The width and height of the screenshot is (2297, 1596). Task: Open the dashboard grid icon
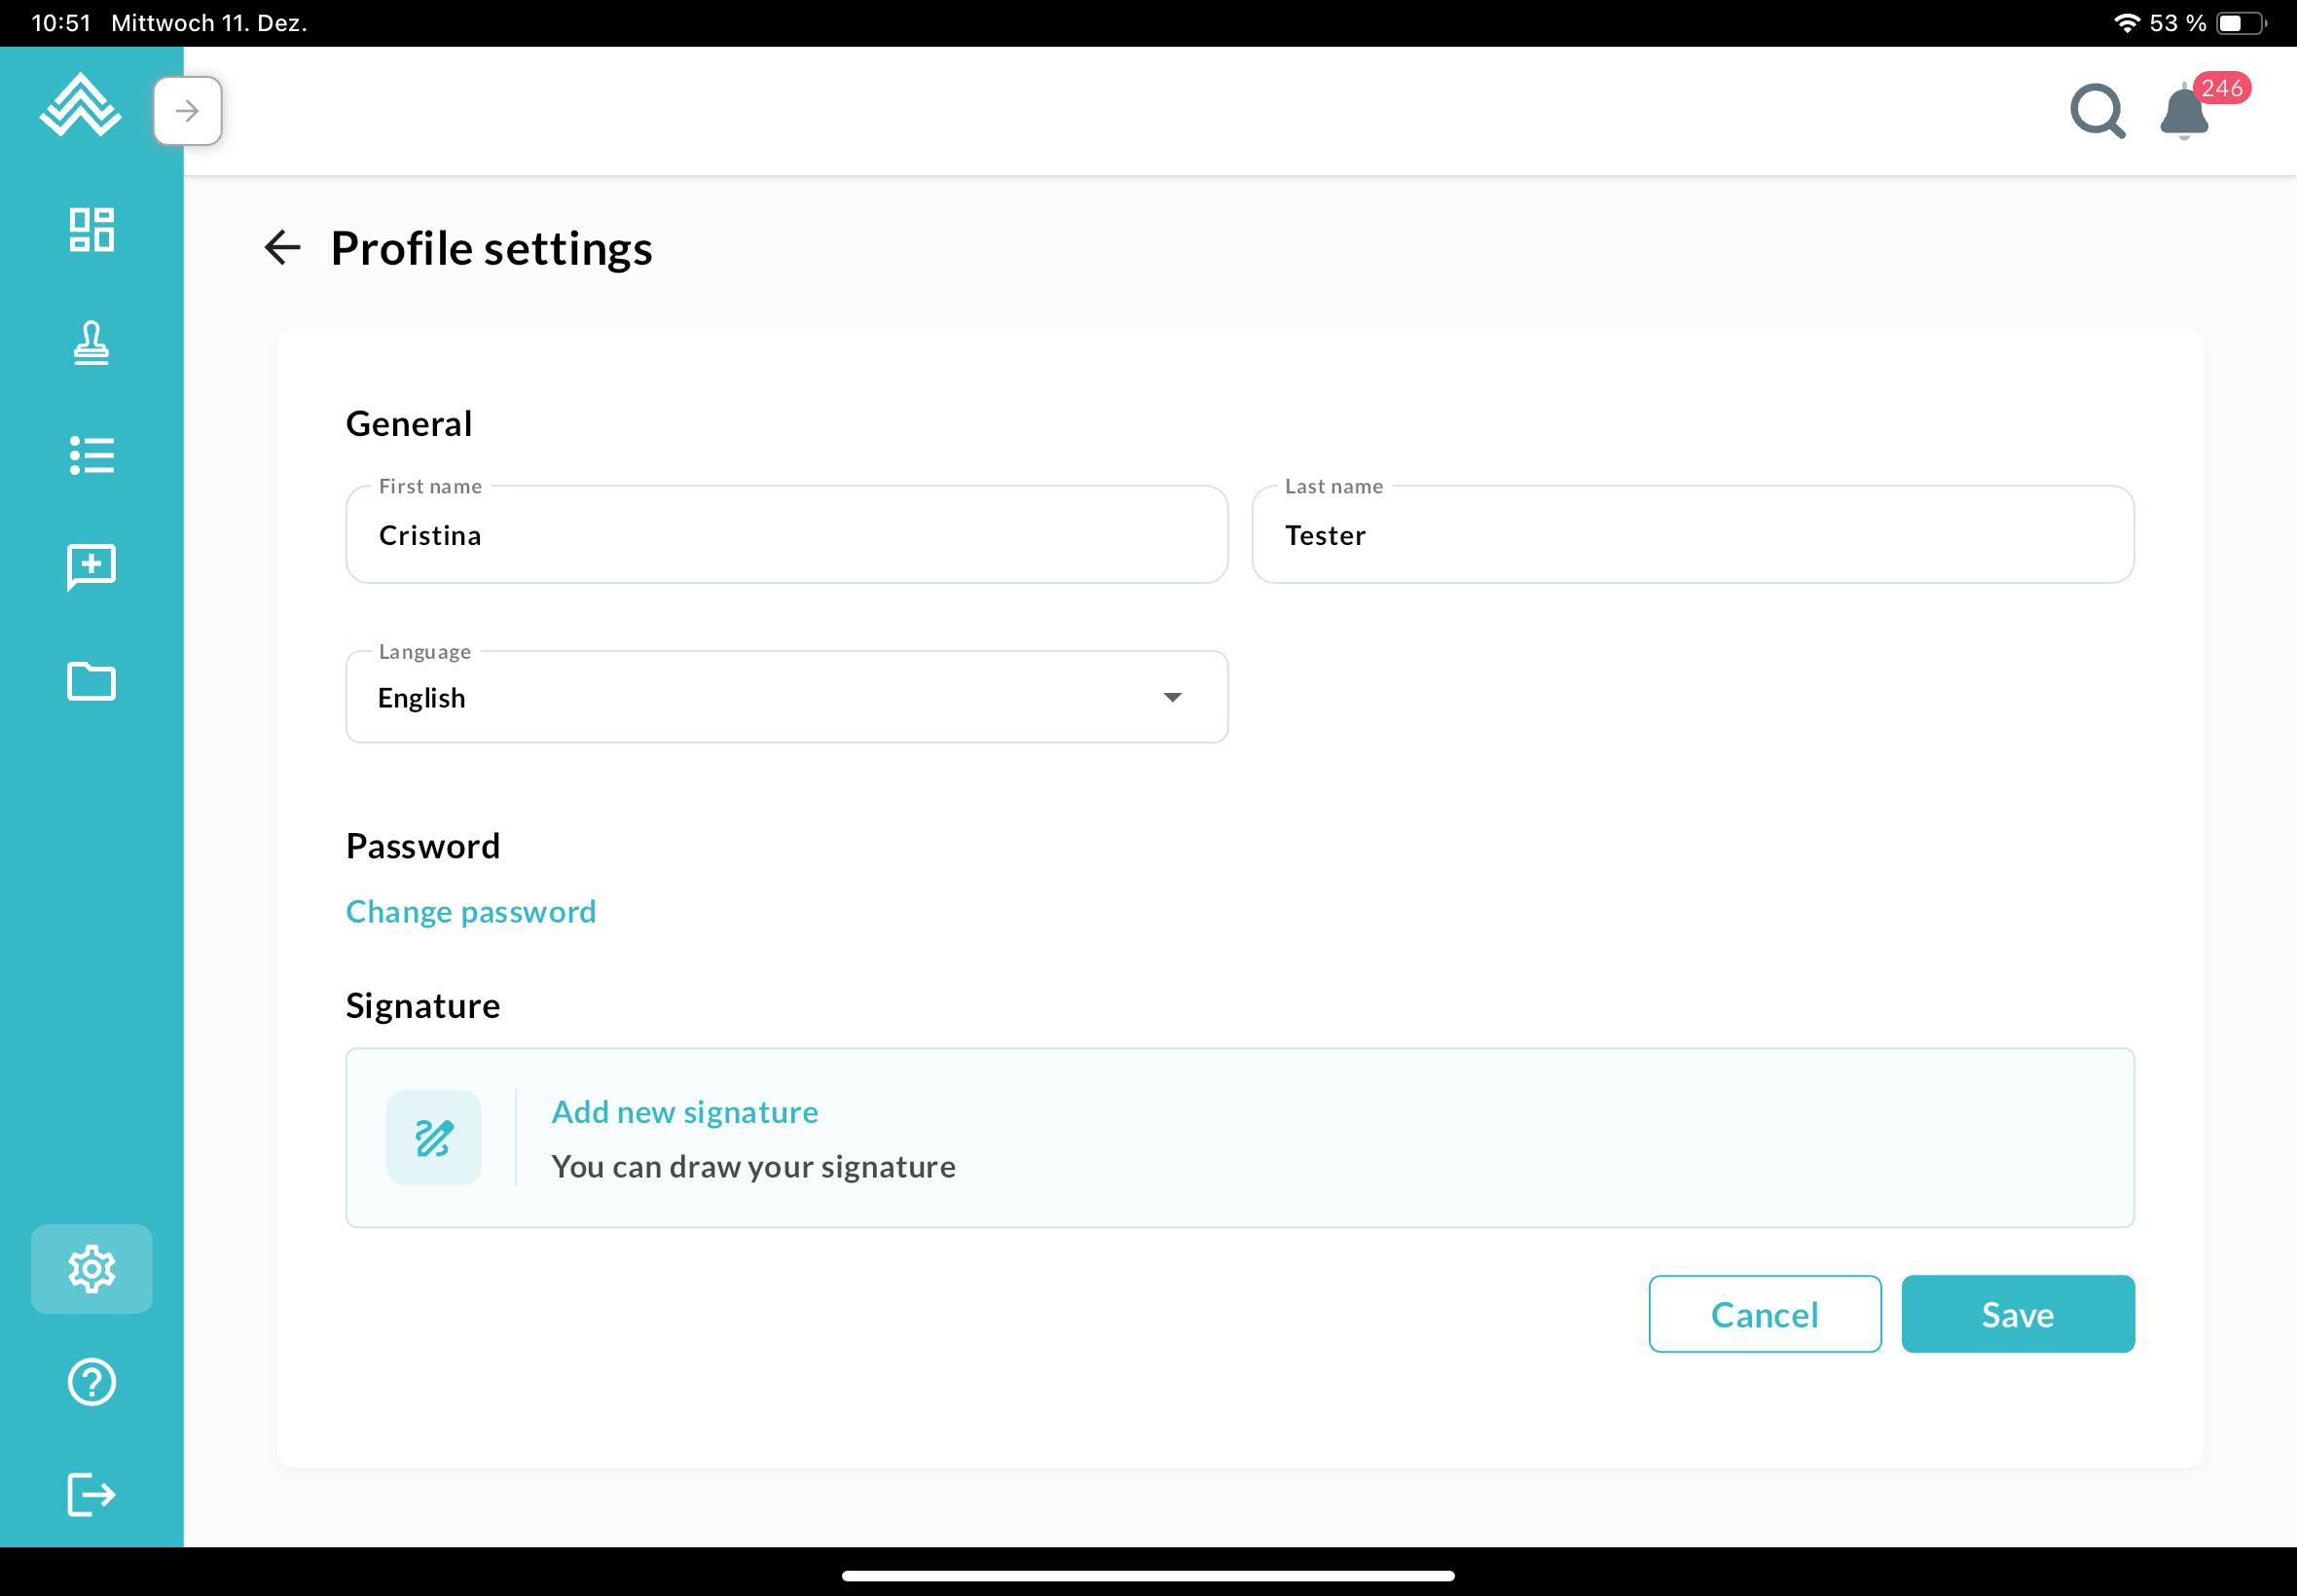coord(91,230)
